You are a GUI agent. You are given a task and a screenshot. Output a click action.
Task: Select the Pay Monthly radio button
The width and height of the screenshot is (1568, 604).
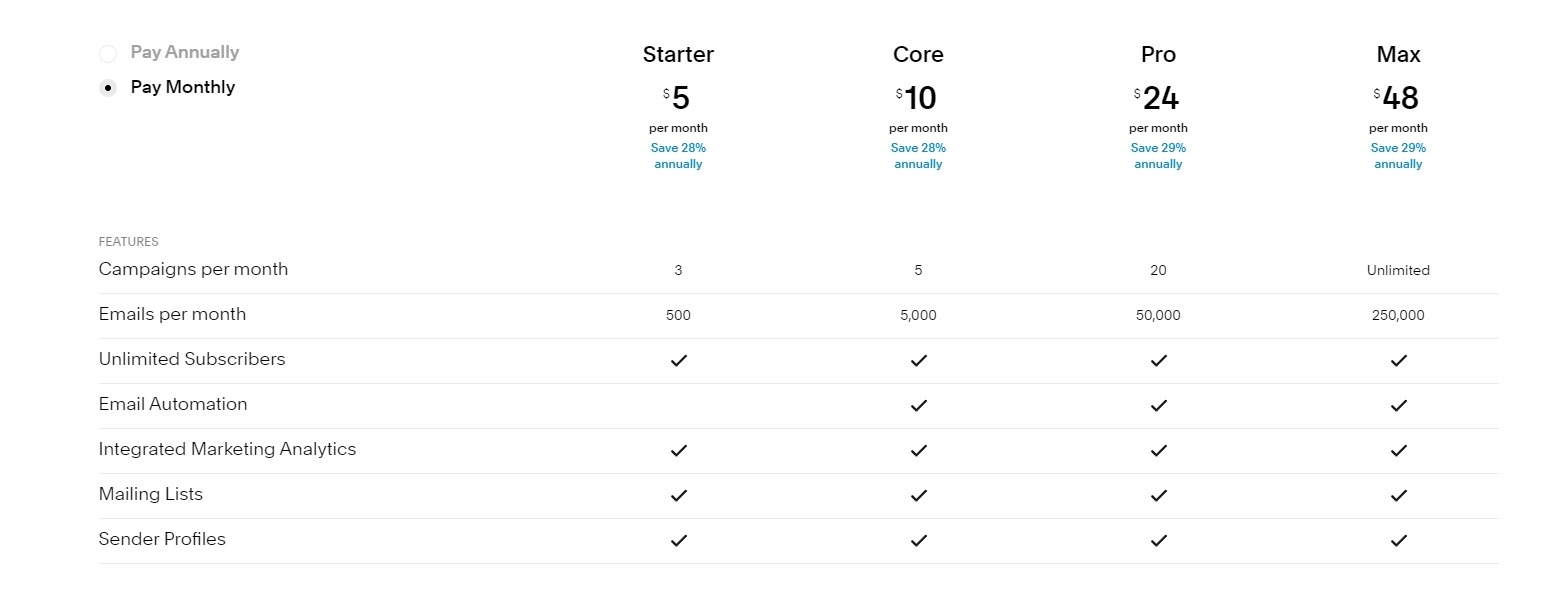[108, 88]
